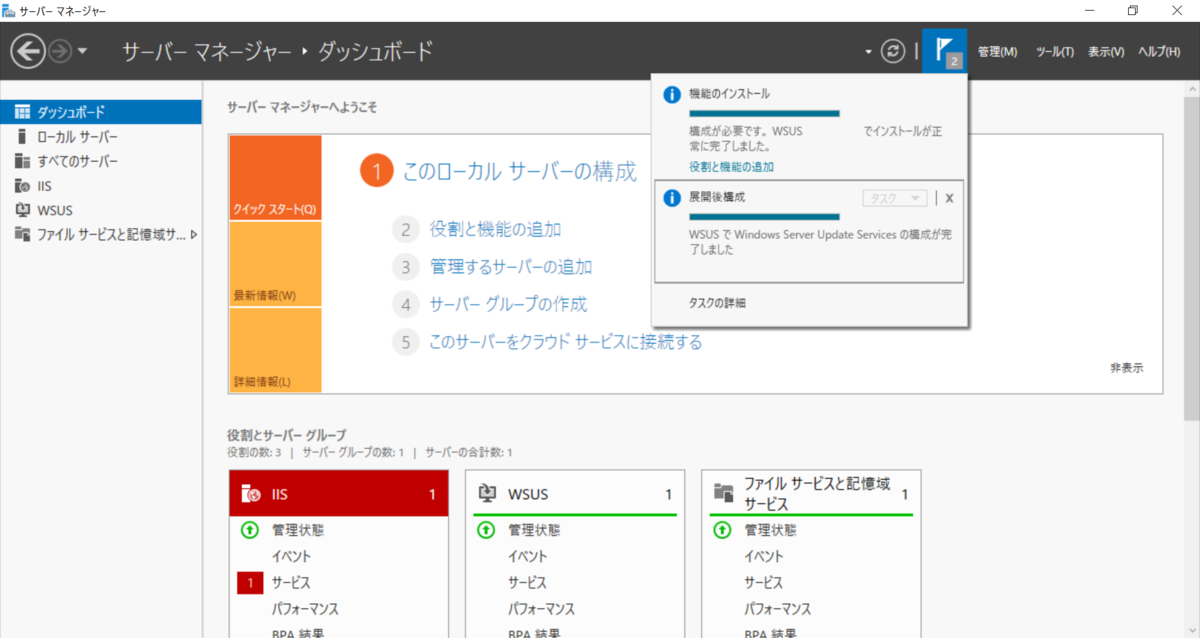This screenshot has height=638, width=1200.
Task: Click the 展開後構成 progress bar
Action: tap(764, 217)
